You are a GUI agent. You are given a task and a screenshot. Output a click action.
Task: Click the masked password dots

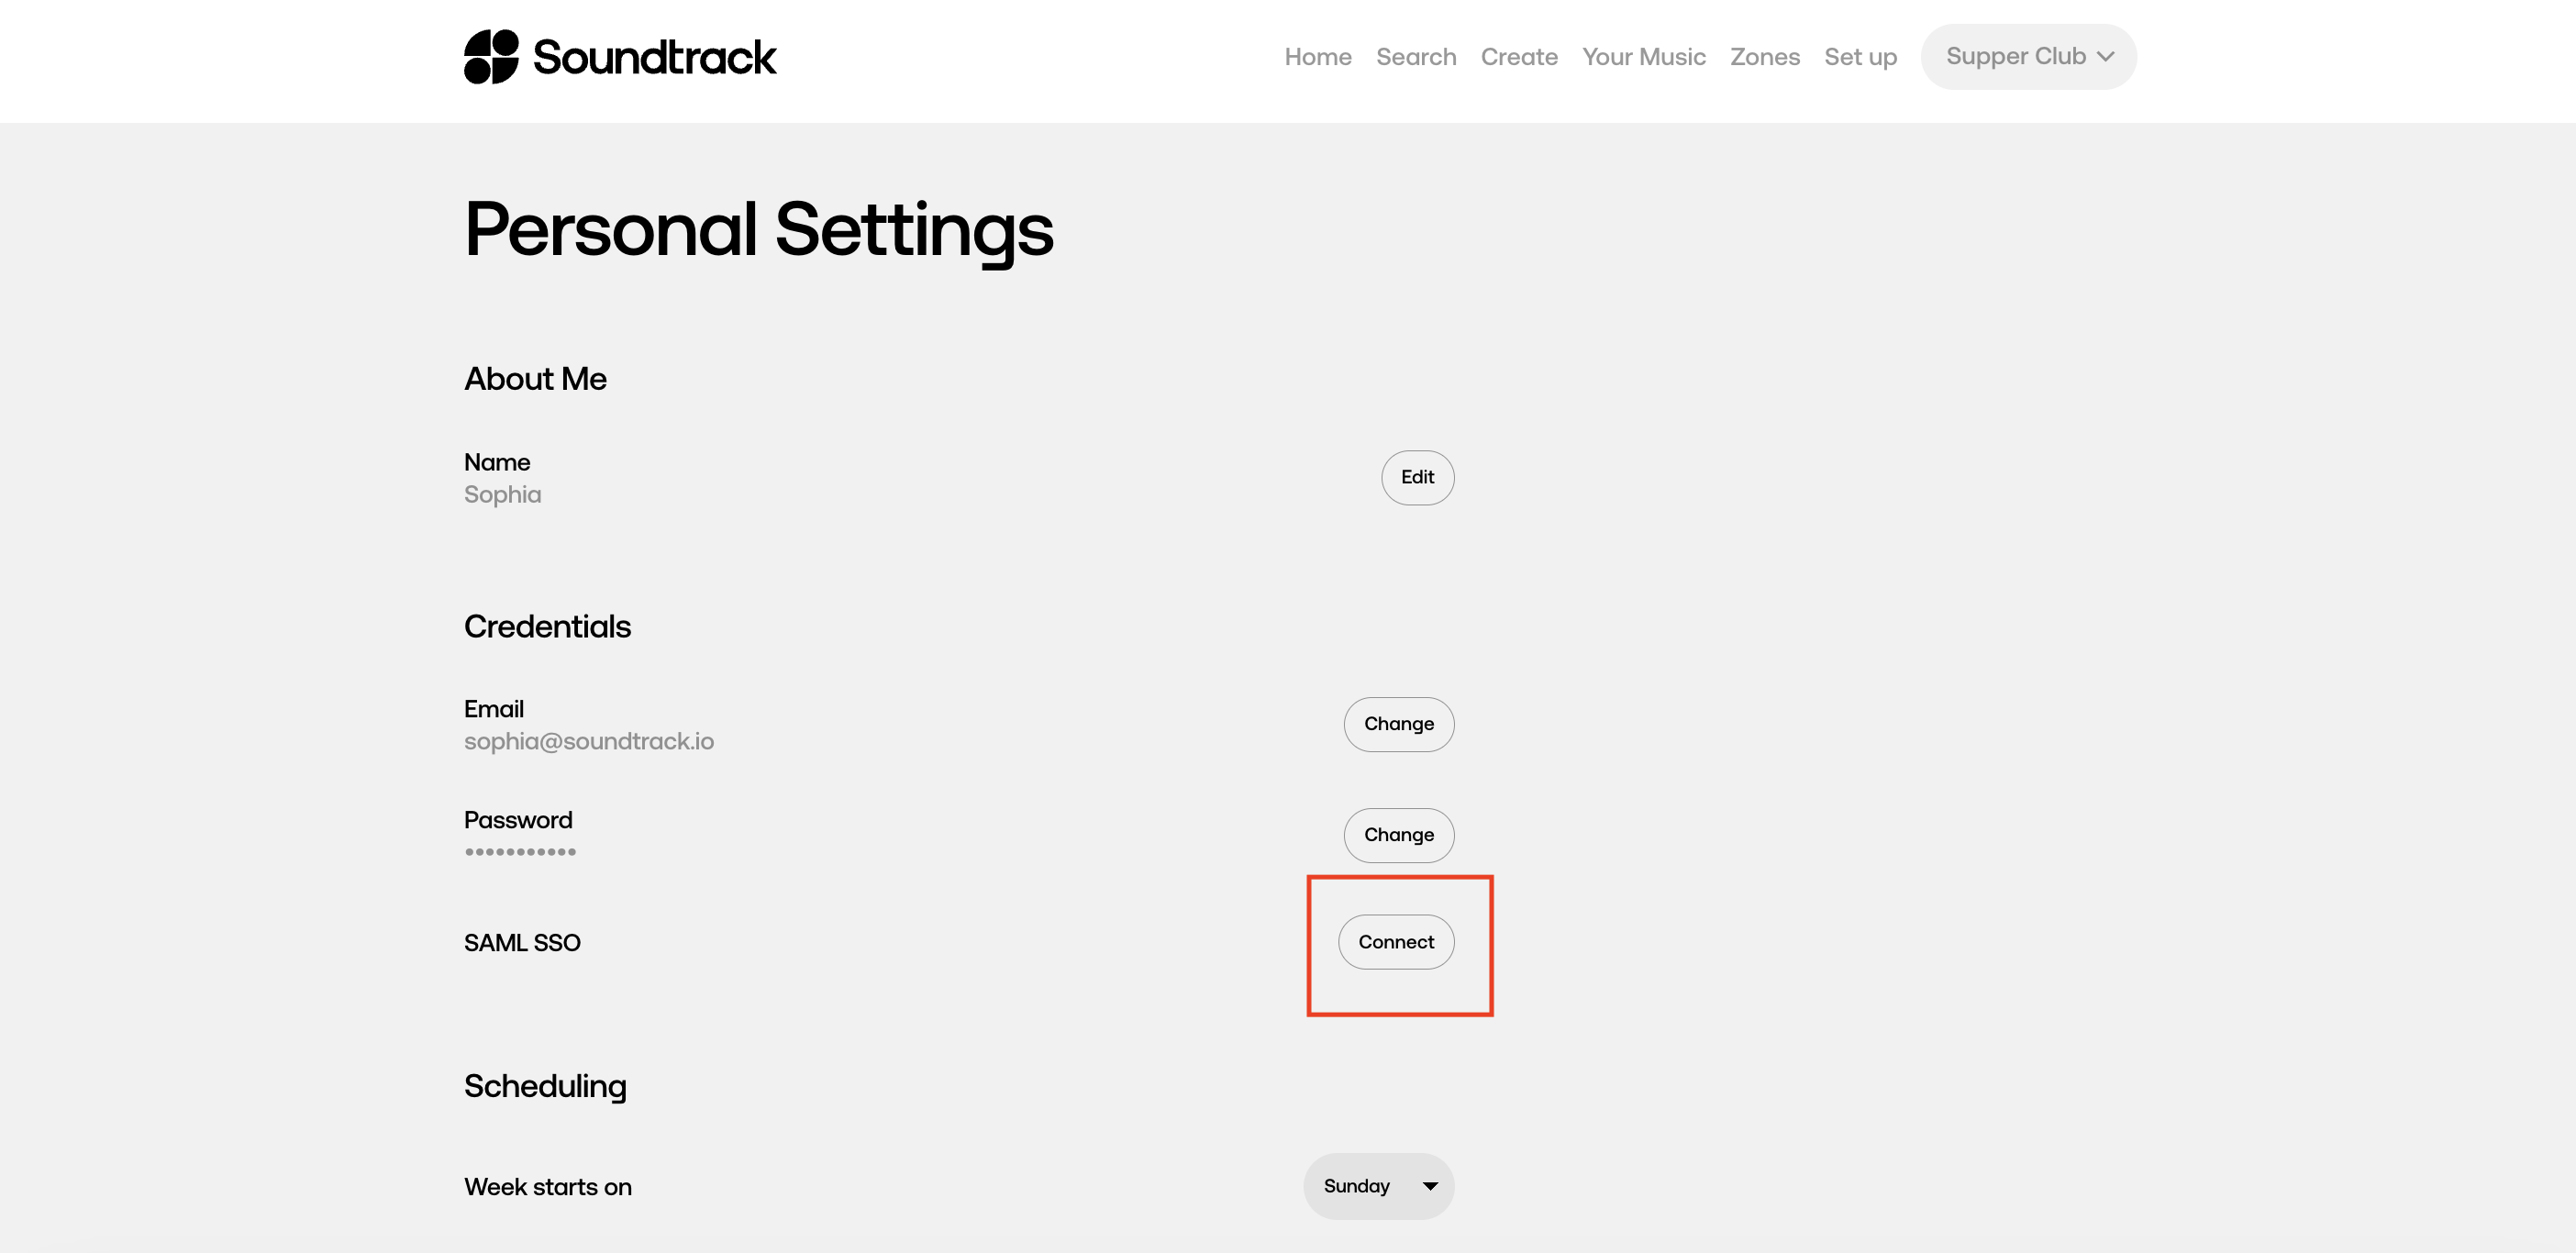[519, 853]
